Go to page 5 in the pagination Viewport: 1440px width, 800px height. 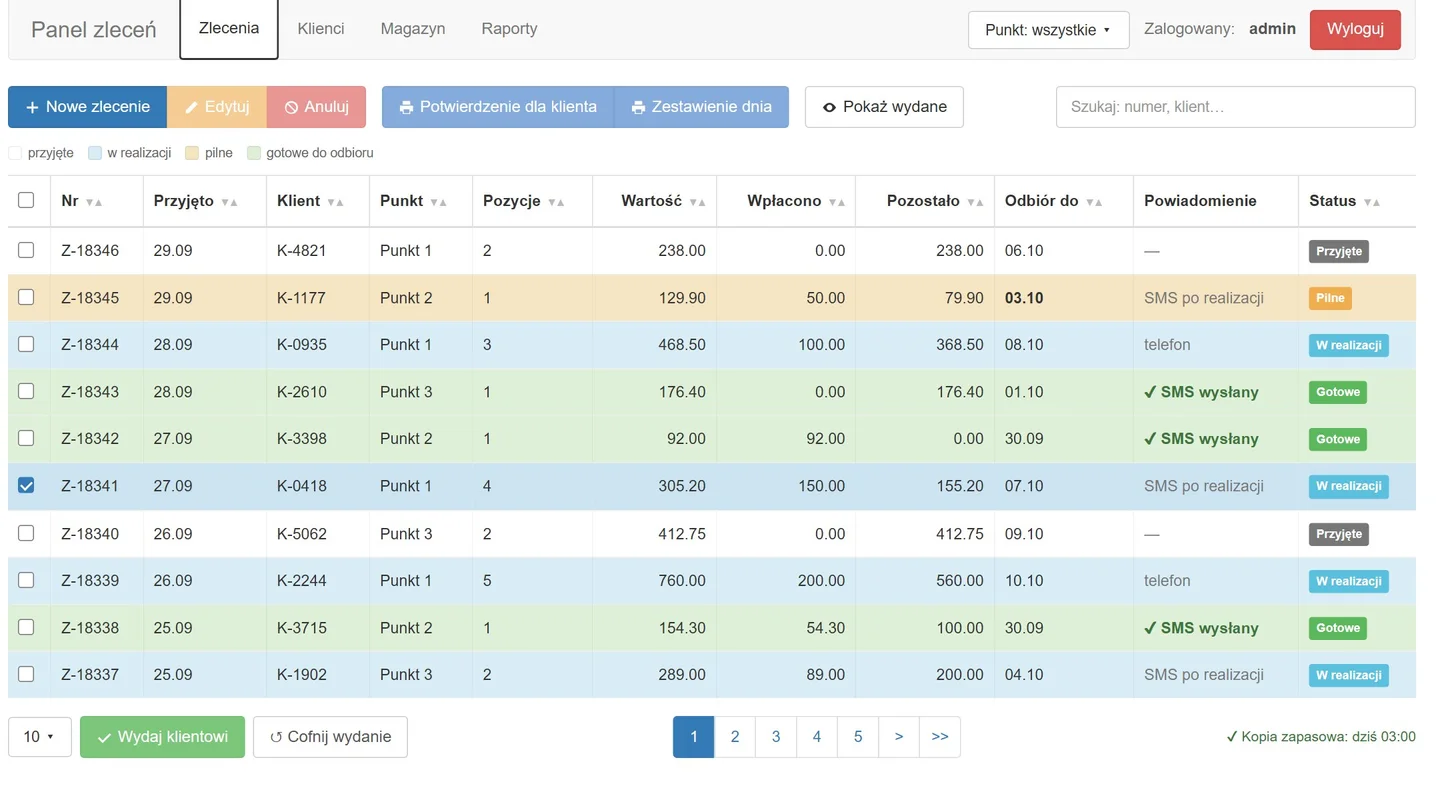[x=858, y=737]
